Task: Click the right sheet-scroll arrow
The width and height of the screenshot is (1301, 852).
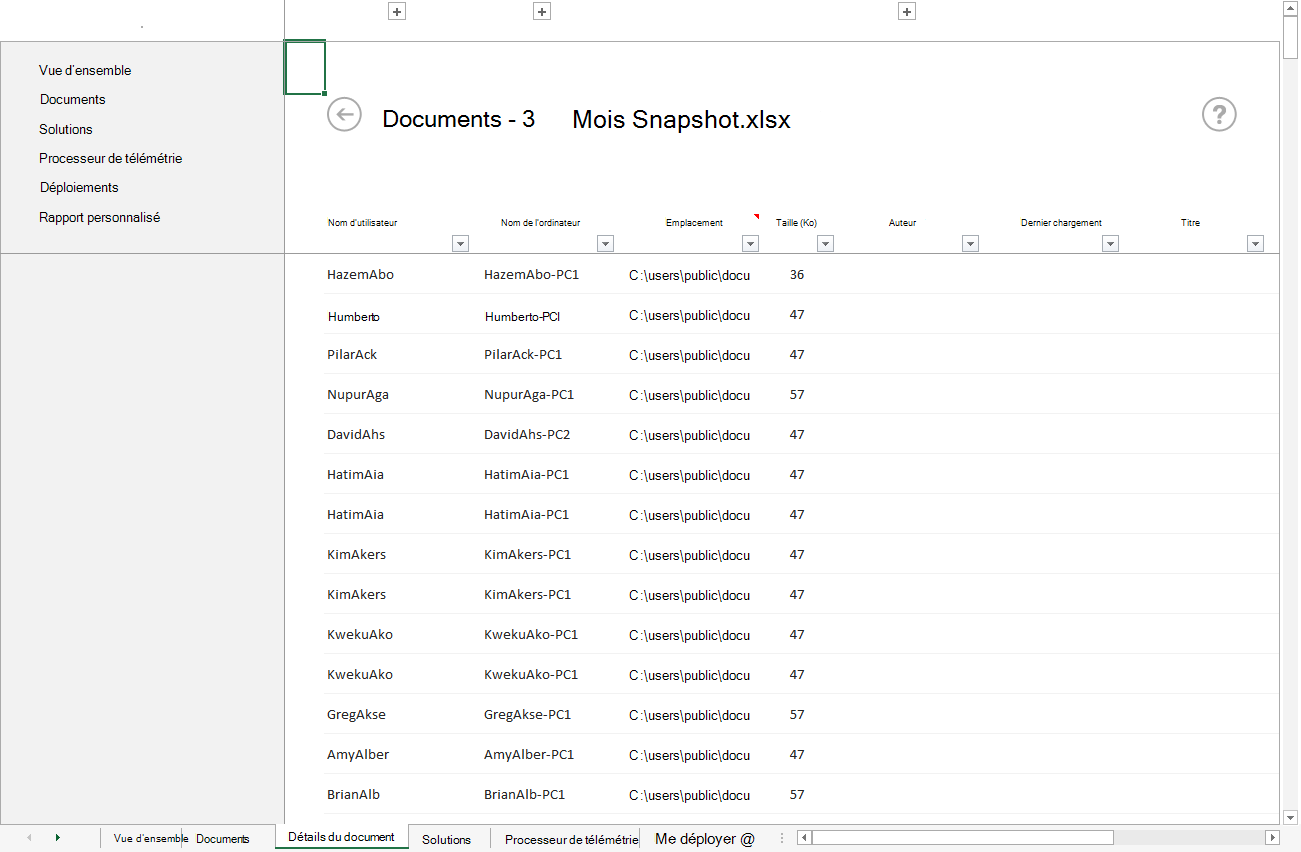Action: [58, 837]
